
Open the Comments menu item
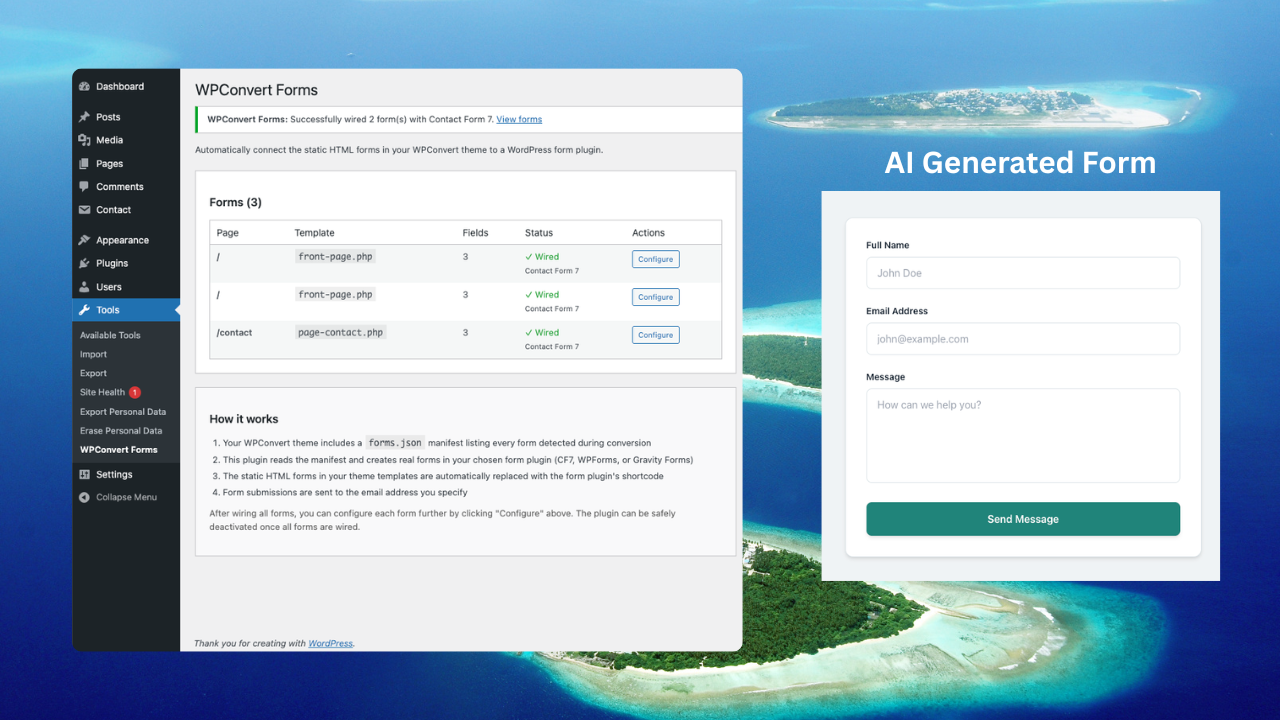126,187
